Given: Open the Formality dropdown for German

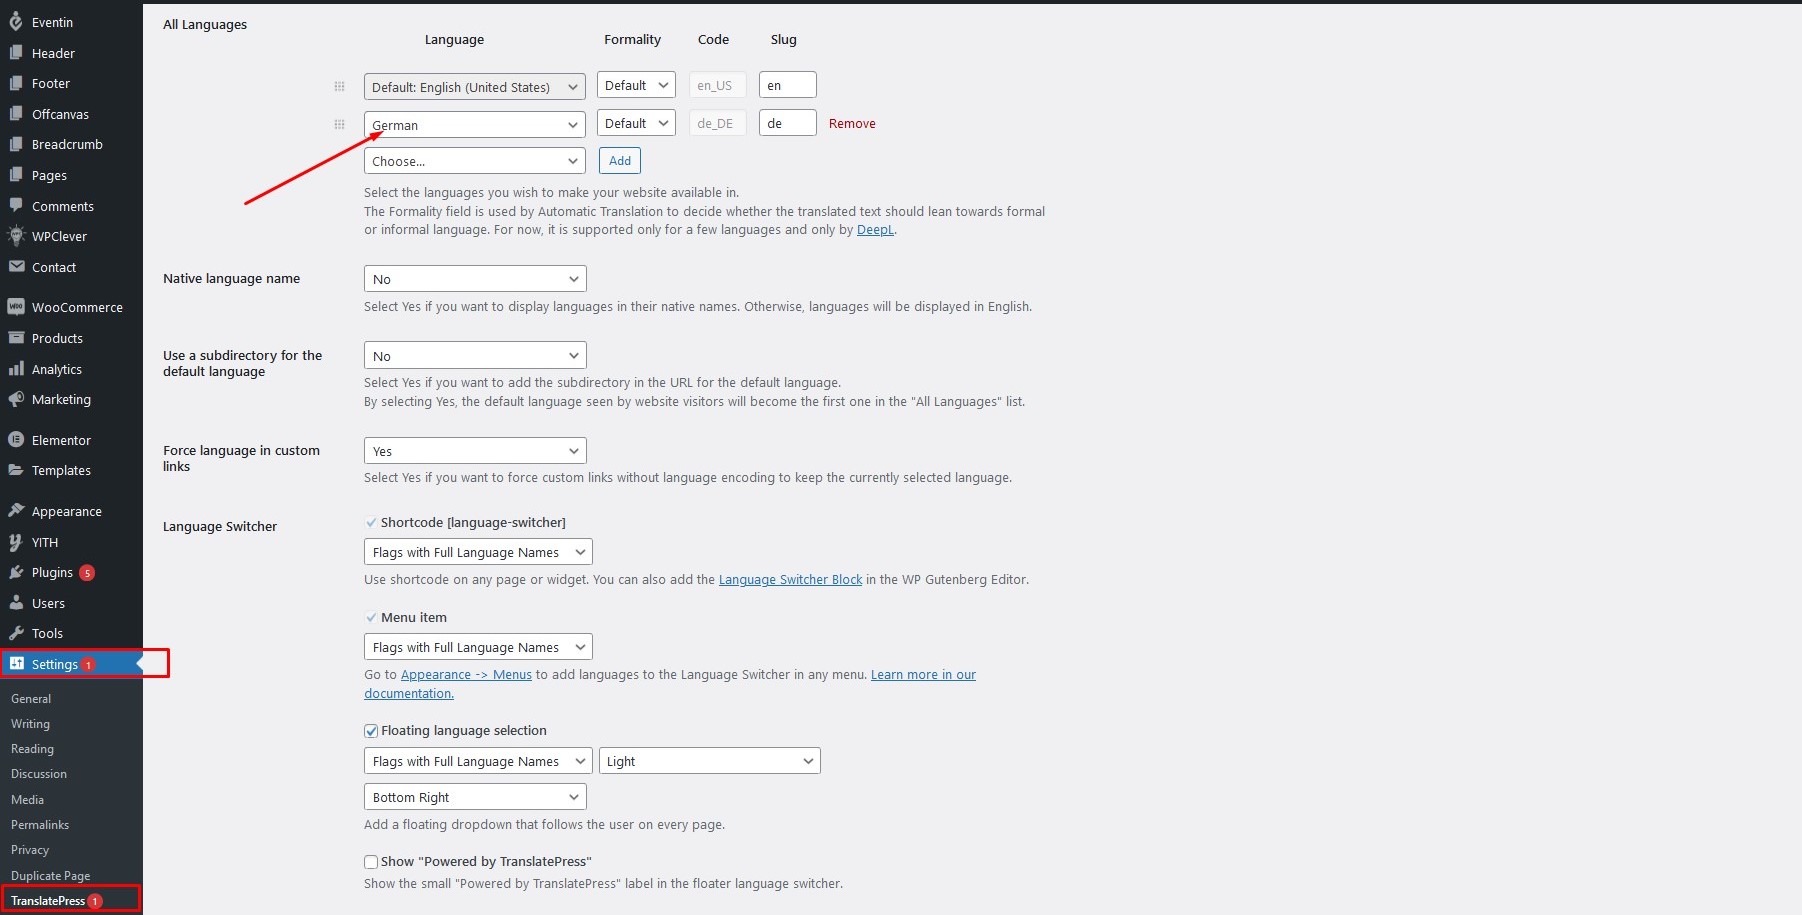Looking at the screenshot, I should pos(636,123).
